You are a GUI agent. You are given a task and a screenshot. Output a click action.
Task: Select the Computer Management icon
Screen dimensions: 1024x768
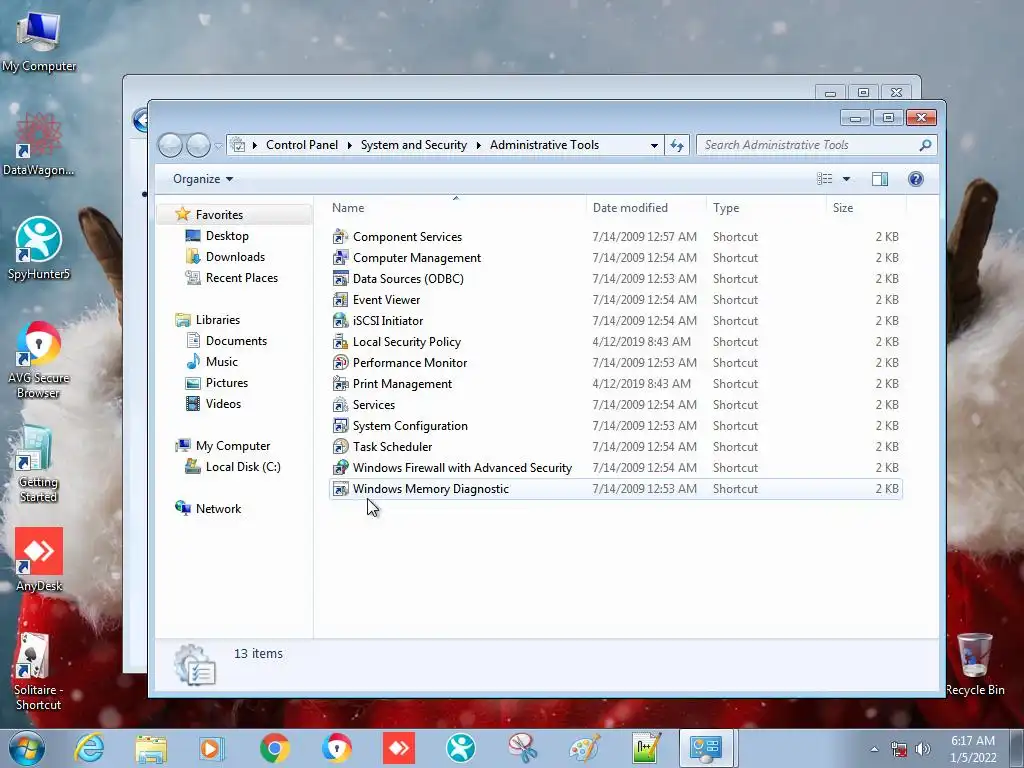tap(340, 257)
